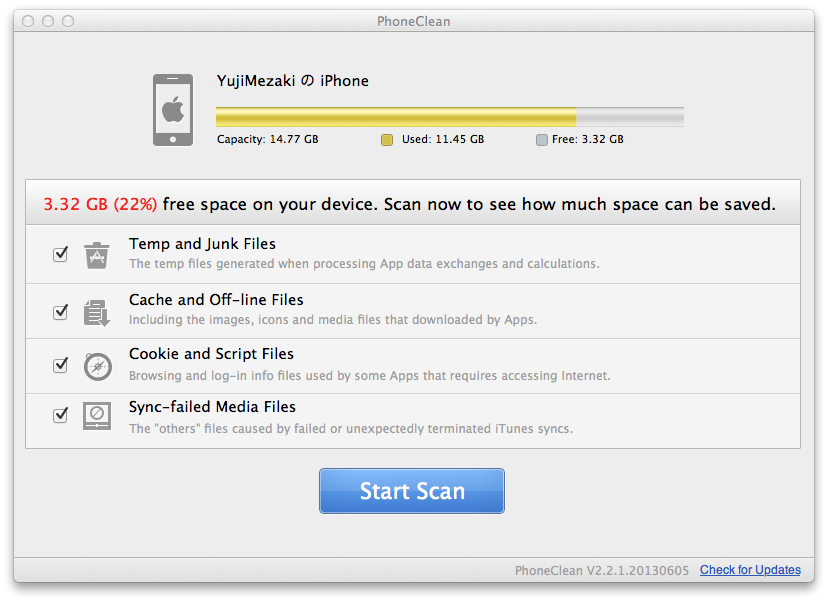Select the Cache and Off-line Files title
The height and width of the screenshot is (602, 828).
pos(216,300)
